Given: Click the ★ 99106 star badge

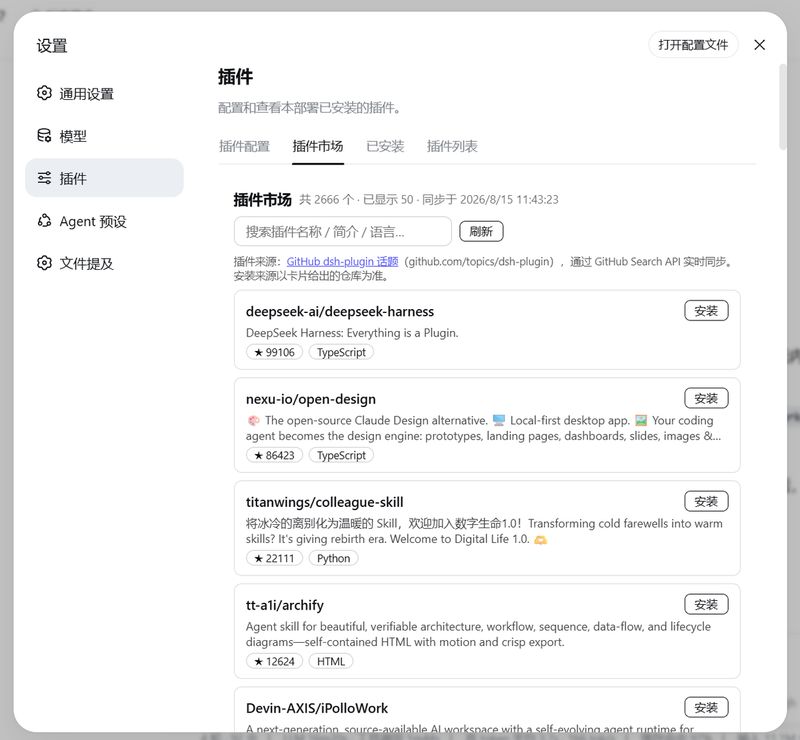Looking at the screenshot, I should pyautogui.click(x=274, y=352).
